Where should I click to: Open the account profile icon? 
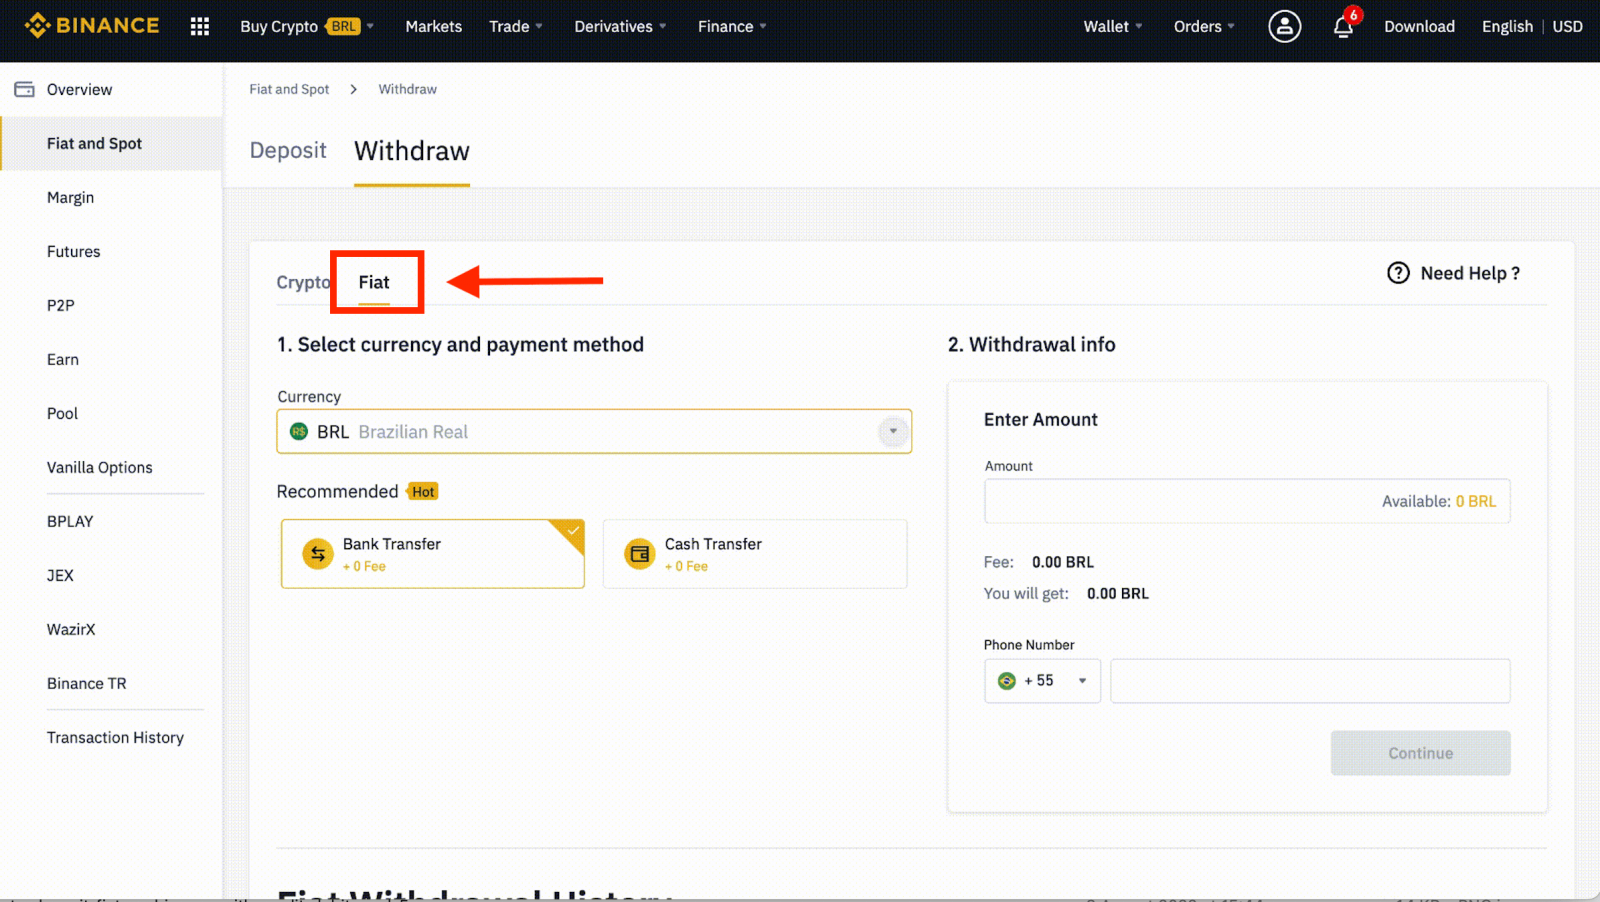tap(1283, 26)
